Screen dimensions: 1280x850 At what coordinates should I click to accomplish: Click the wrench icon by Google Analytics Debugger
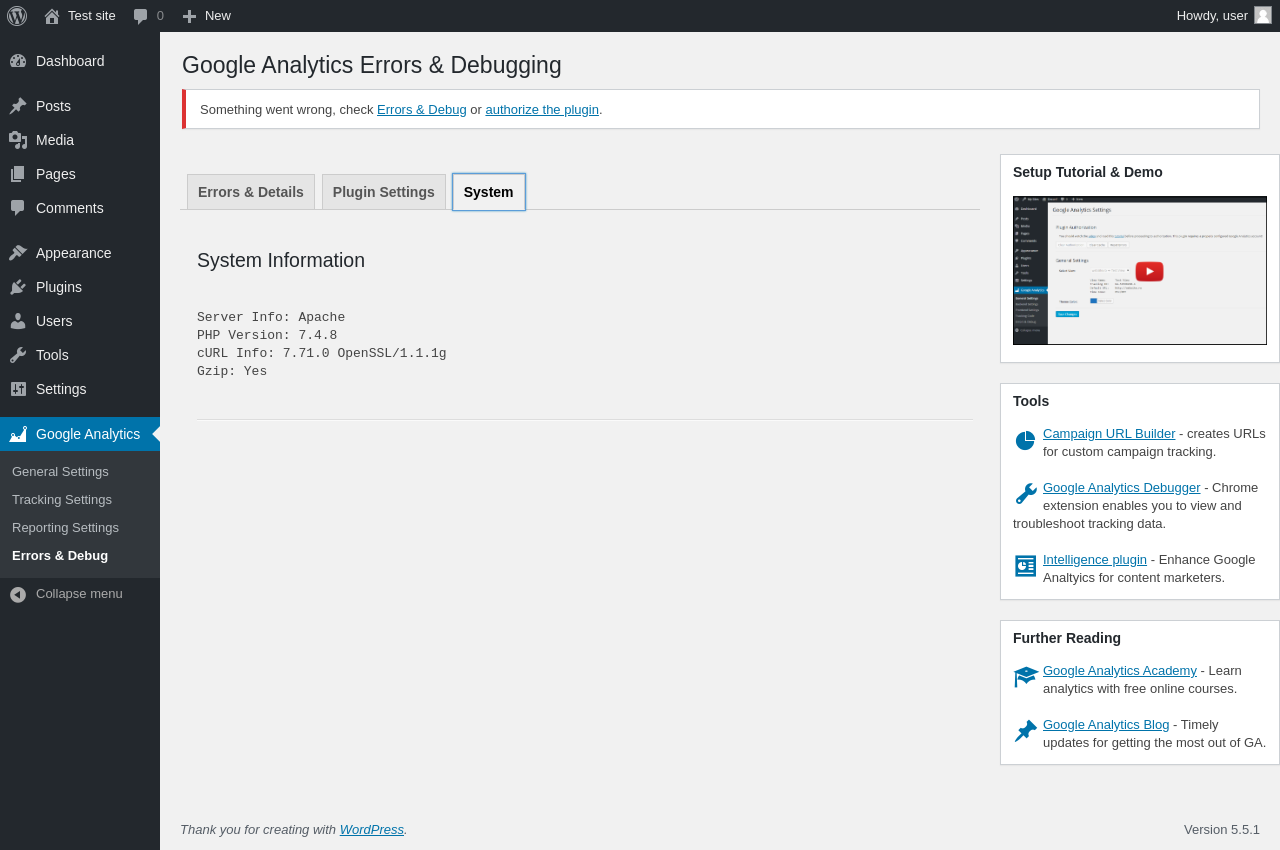(x=1025, y=494)
